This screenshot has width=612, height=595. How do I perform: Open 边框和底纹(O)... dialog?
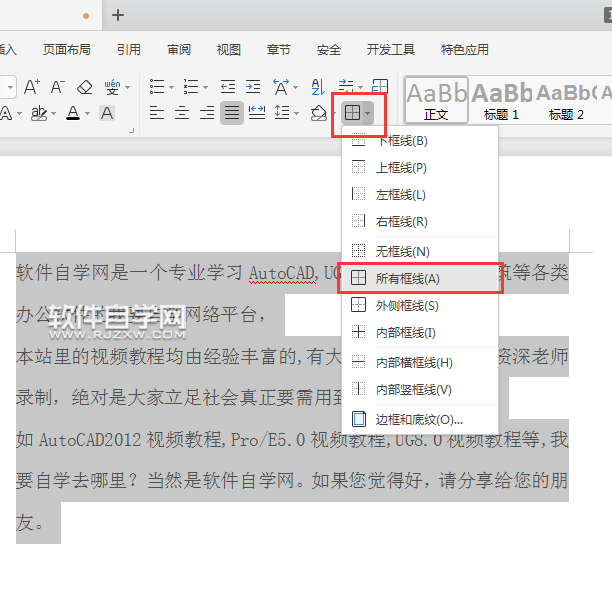(x=420, y=419)
